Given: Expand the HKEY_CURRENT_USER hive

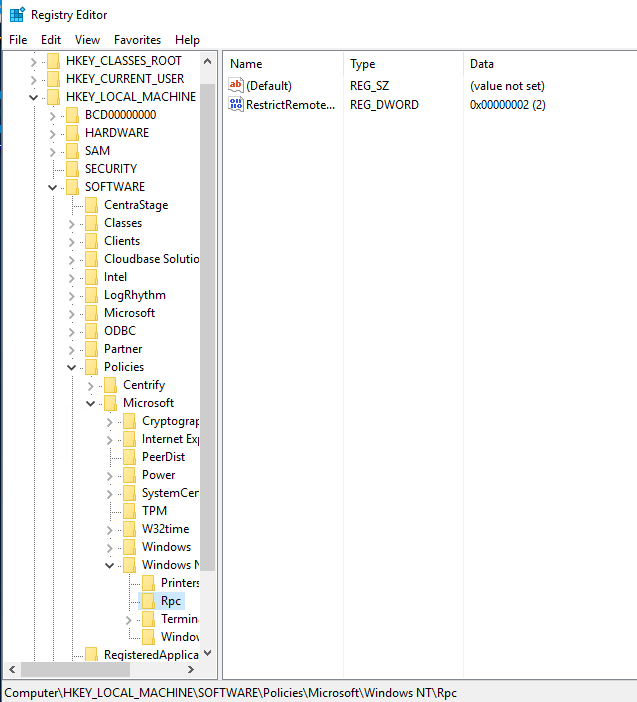Looking at the screenshot, I should [x=33, y=79].
